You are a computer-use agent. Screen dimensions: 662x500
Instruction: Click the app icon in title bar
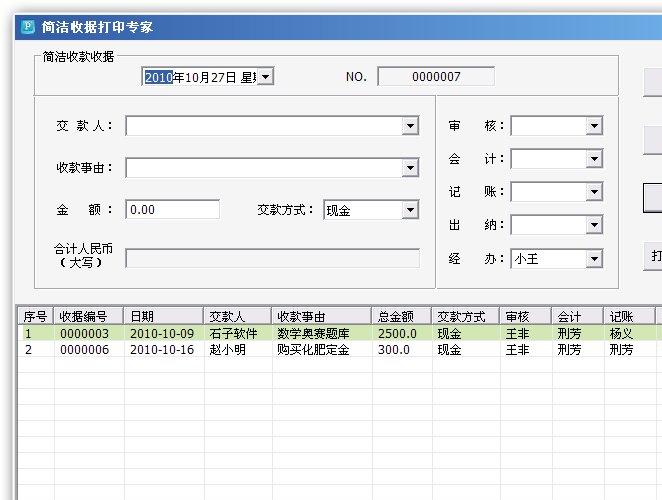point(27,27)
